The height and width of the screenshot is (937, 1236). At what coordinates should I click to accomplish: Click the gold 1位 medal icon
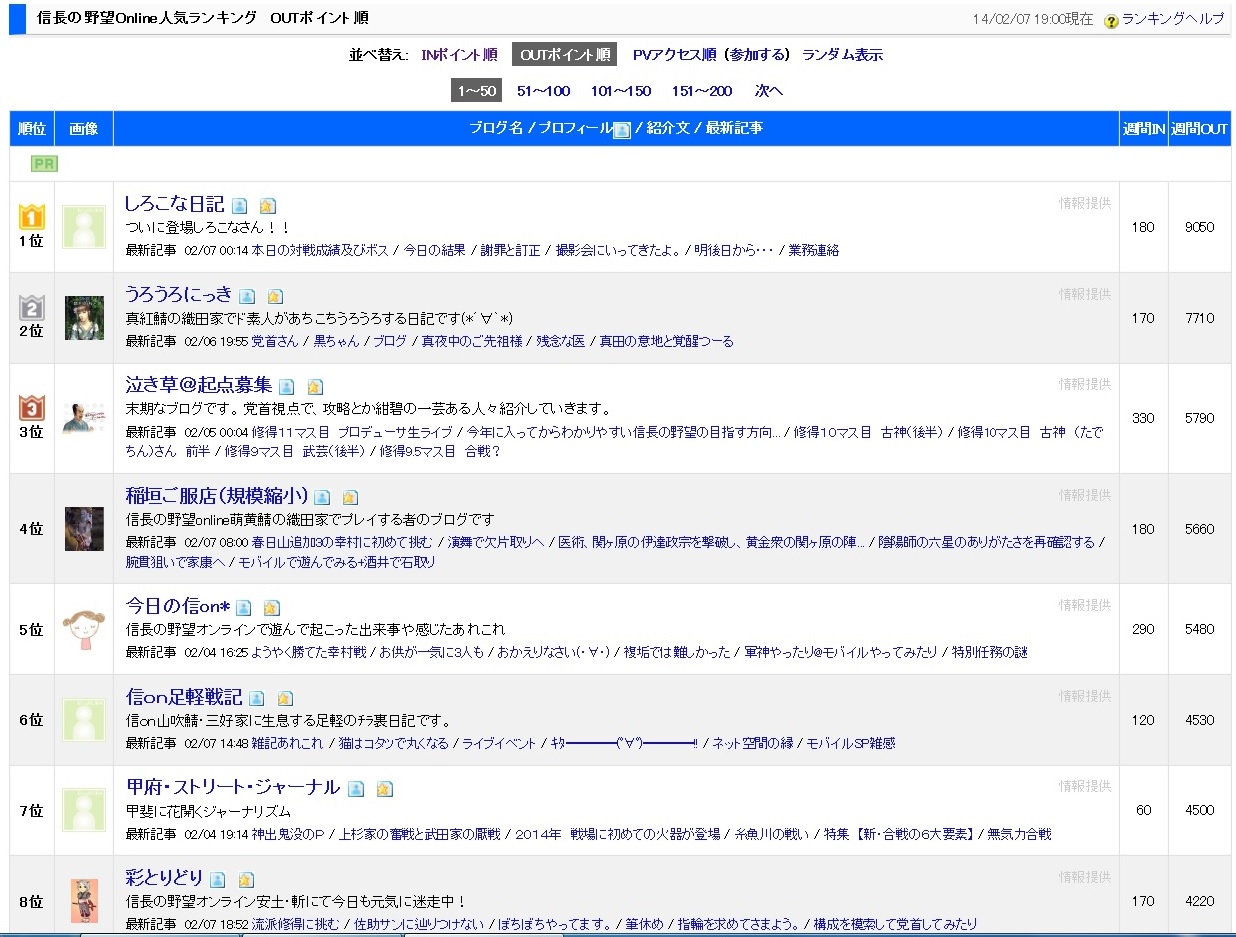tap(32, 216)
